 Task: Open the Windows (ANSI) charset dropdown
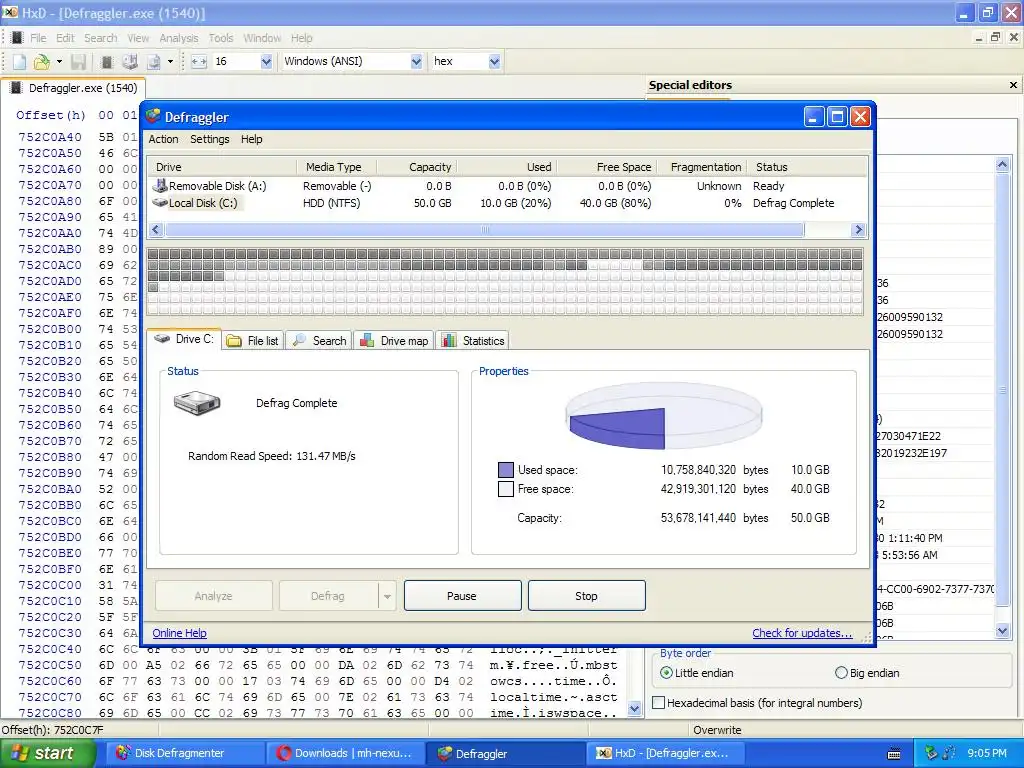416,61
